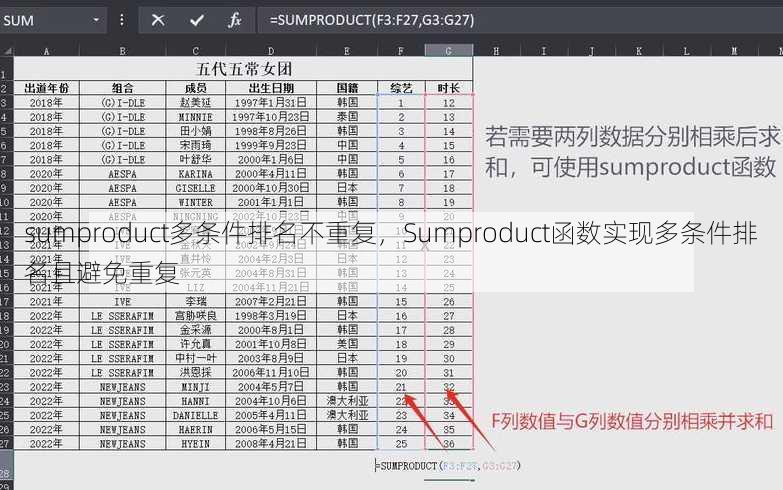Select the member cell WINTER

click(x=195, y=202)
